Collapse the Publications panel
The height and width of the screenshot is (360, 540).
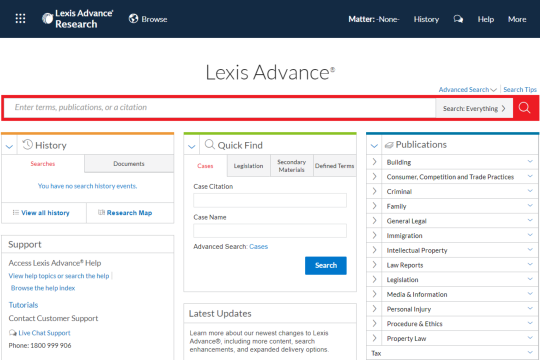374,146
